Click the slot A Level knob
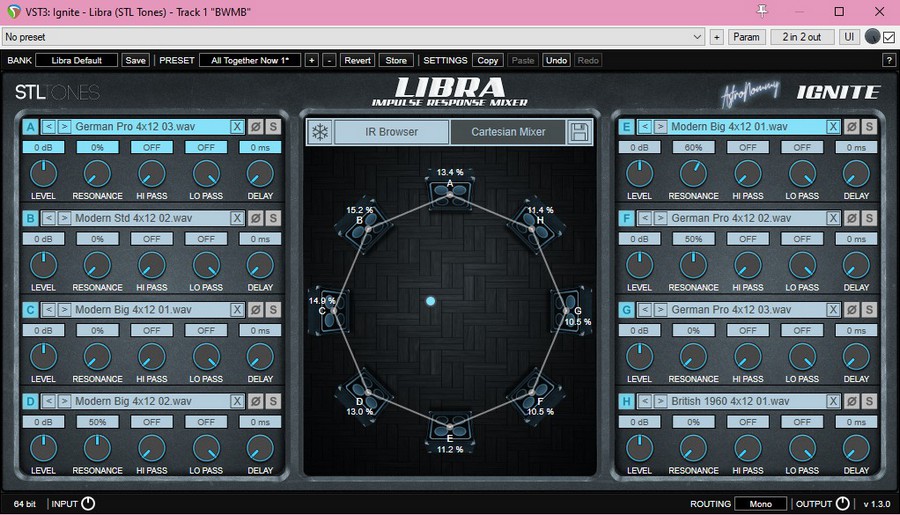 43,173
